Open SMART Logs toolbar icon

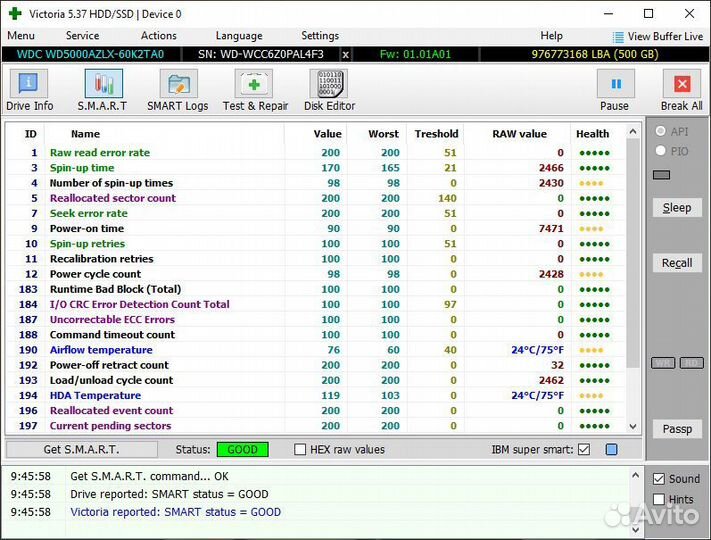[x=178, y=83]
